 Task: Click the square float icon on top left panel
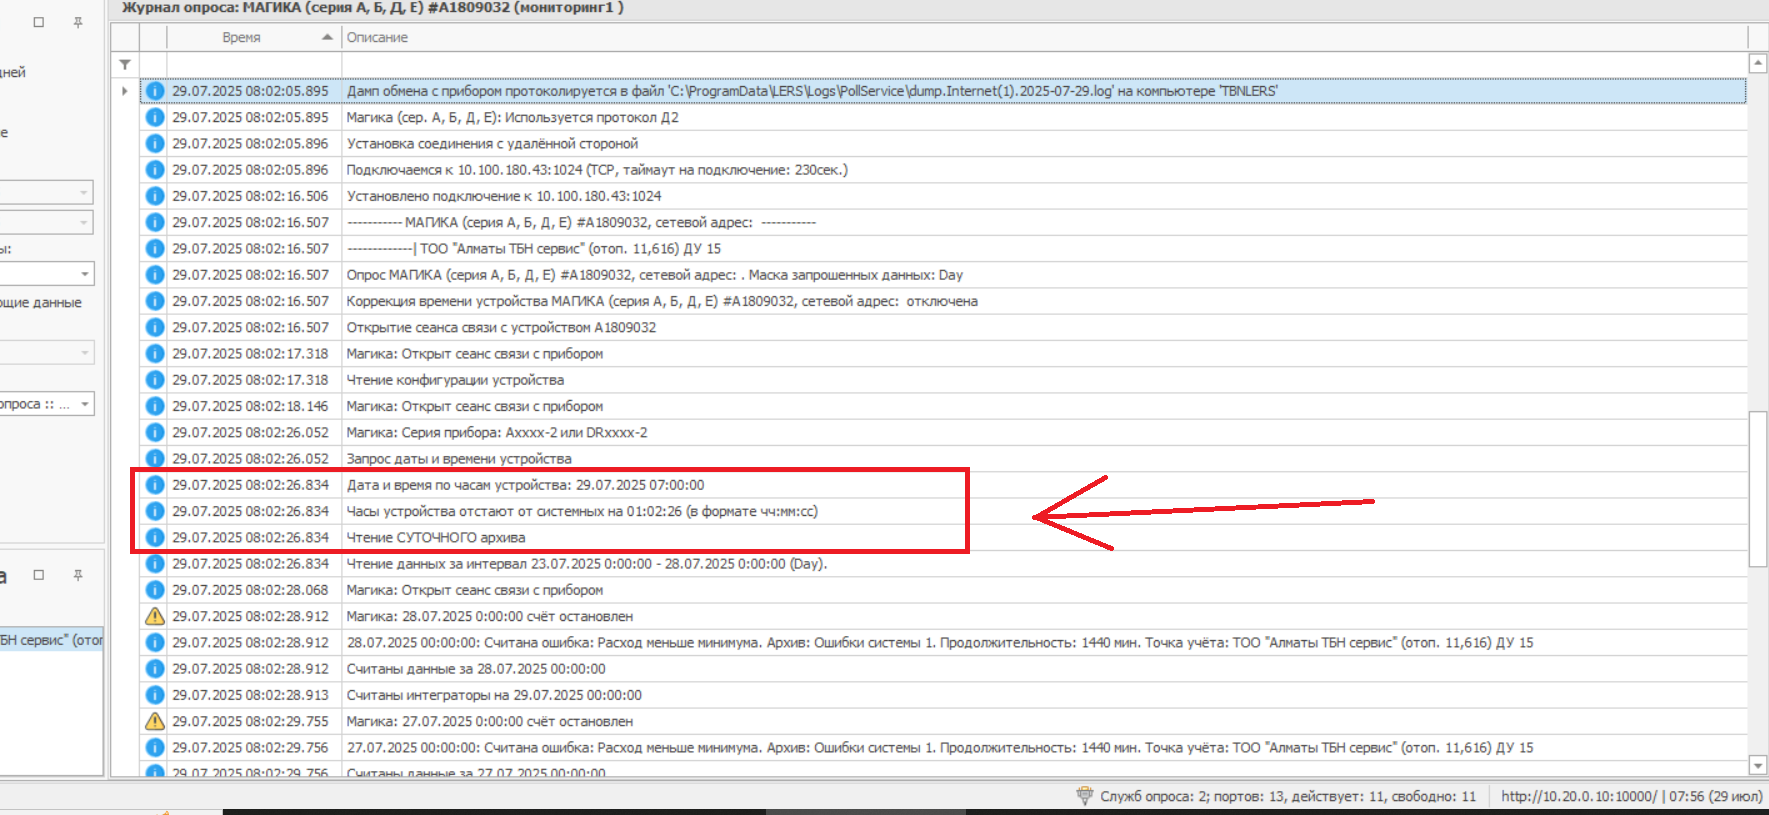39,22
